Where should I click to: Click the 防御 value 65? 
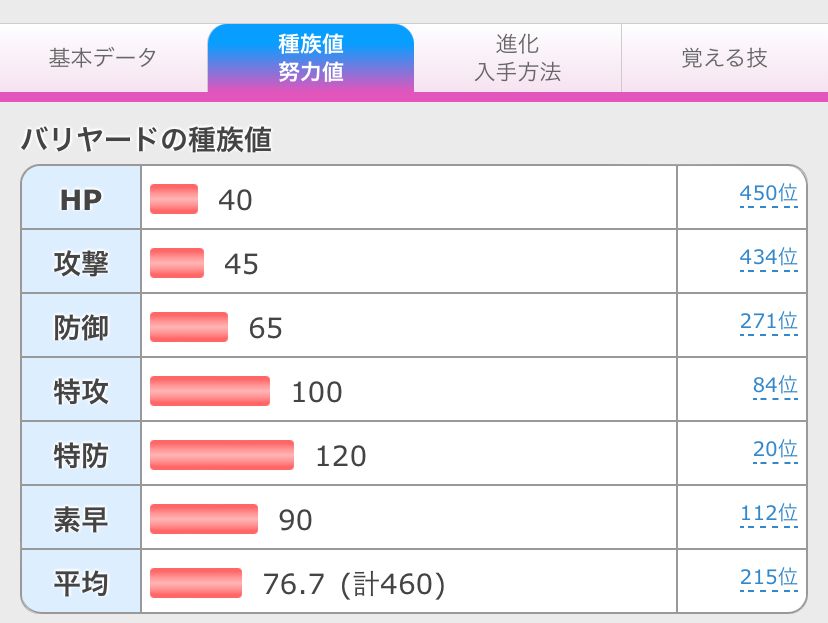(266, 327)
